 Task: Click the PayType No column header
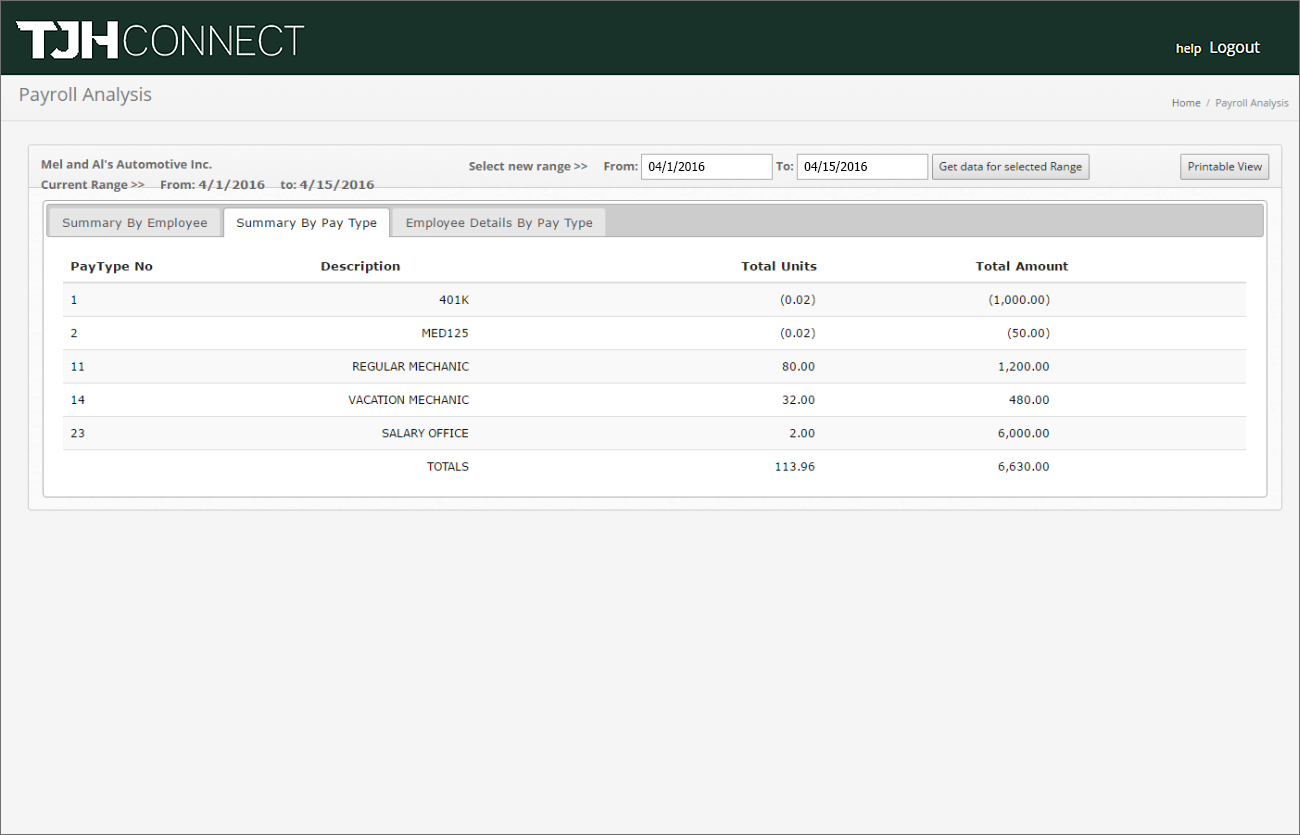pyautogui.click(x=111, y=266)
